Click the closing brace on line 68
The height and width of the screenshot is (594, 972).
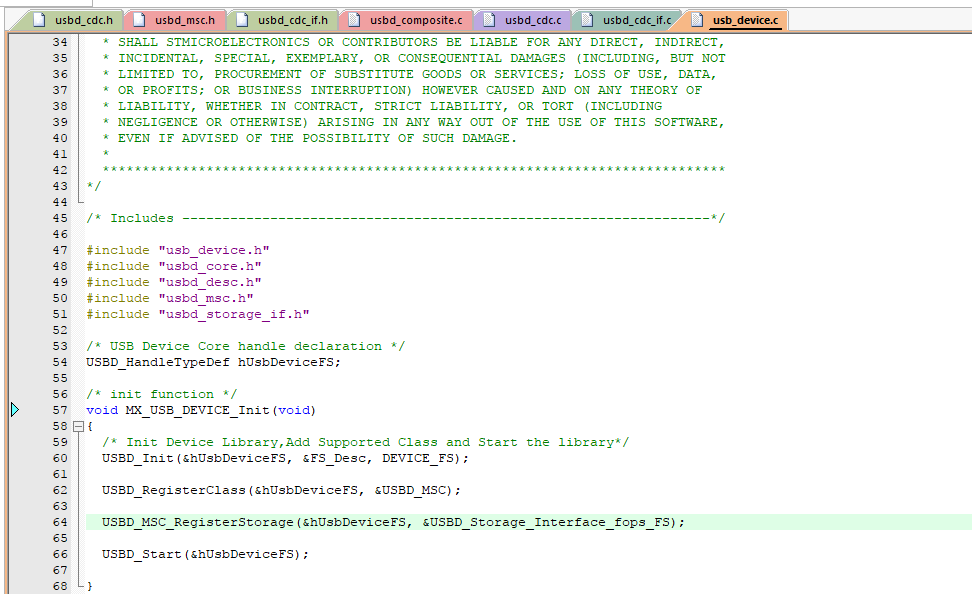coord(90,586)
